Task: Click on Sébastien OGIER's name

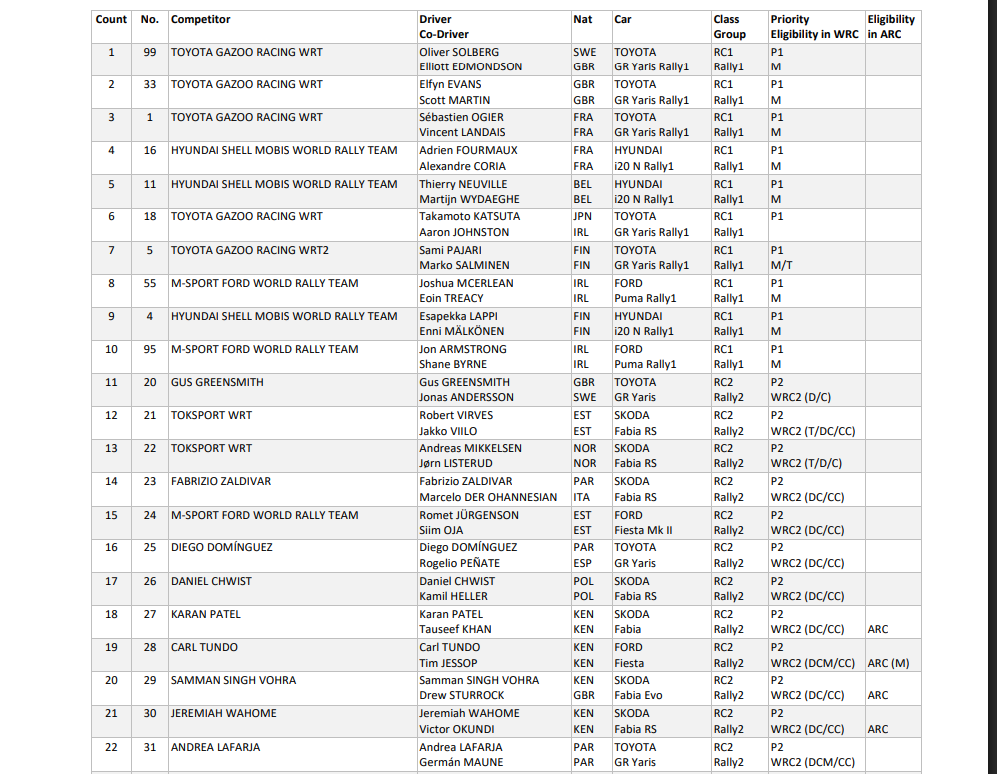Action: [x=462, y=118]
